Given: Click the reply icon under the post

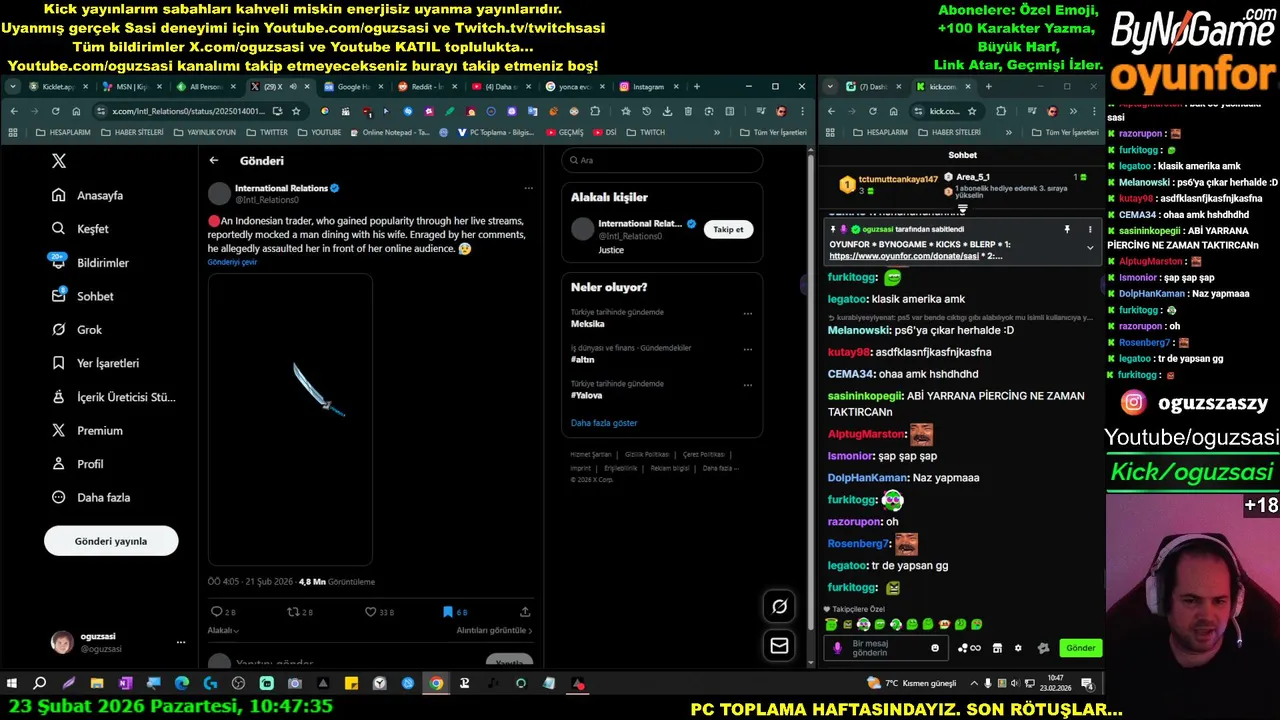Looking at the screenshot, I should tap(217, 612).
